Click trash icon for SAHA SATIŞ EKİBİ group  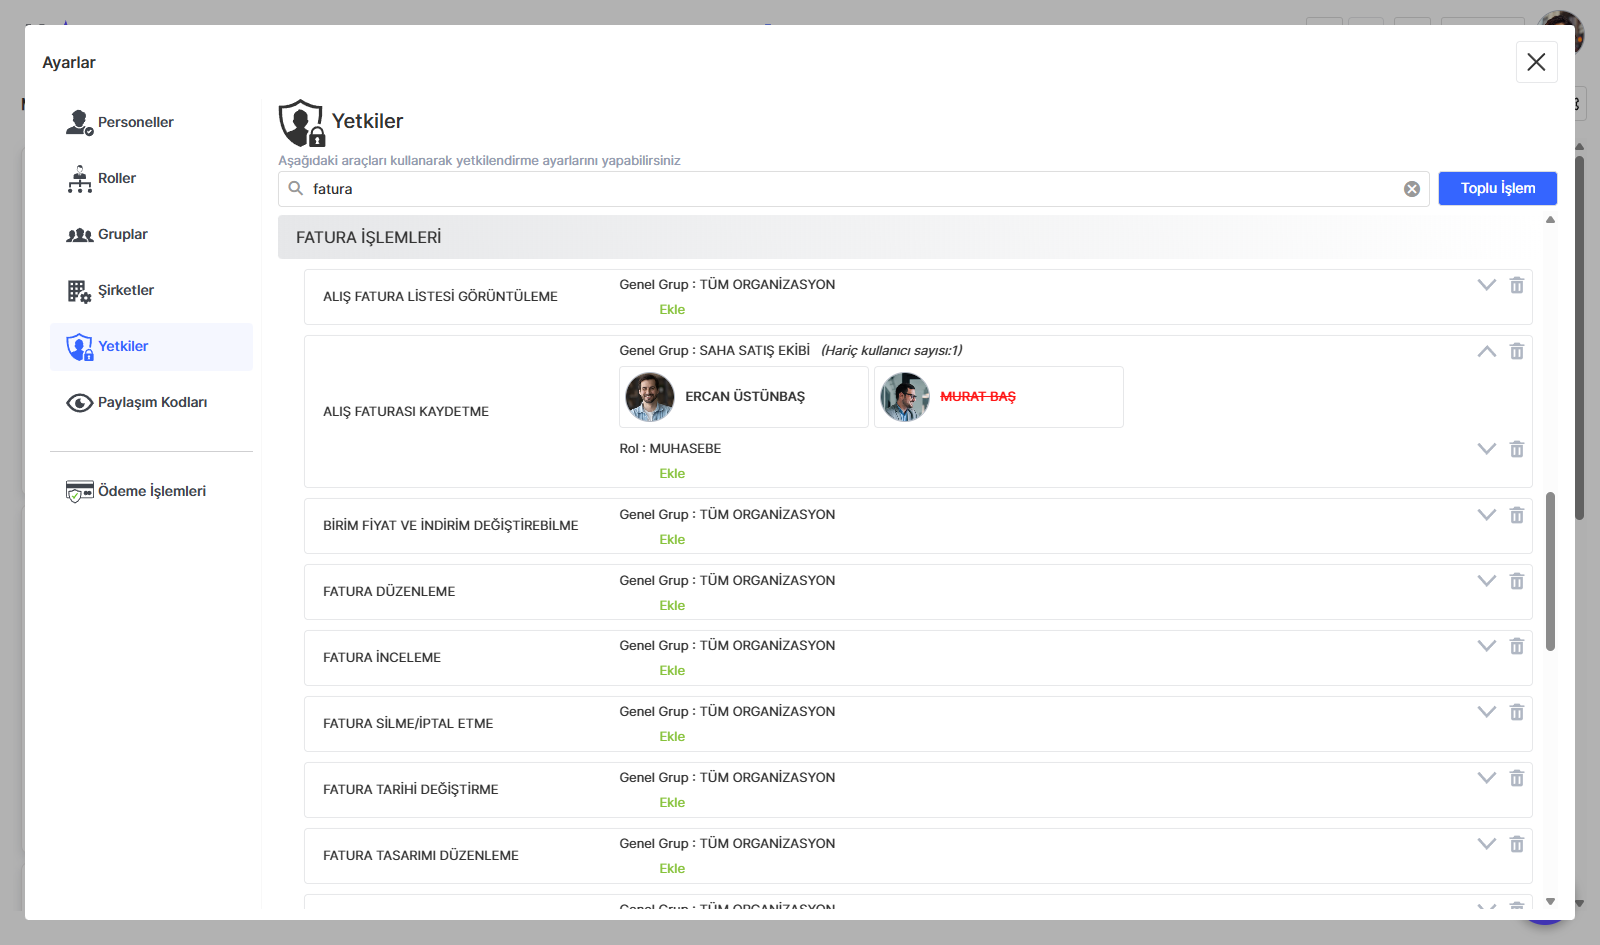point(1516,351)
